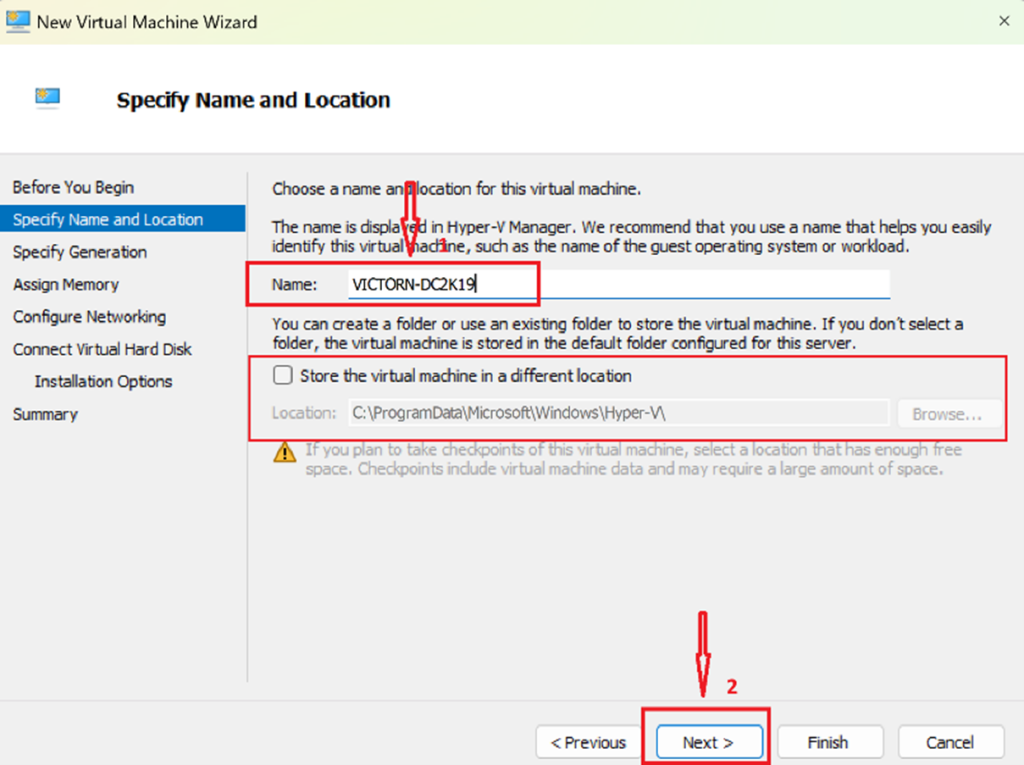Go to the Summary step

point(45,414)
